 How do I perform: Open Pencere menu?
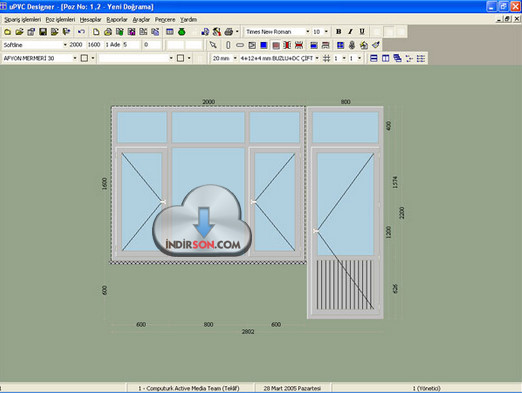pos(165,20)
